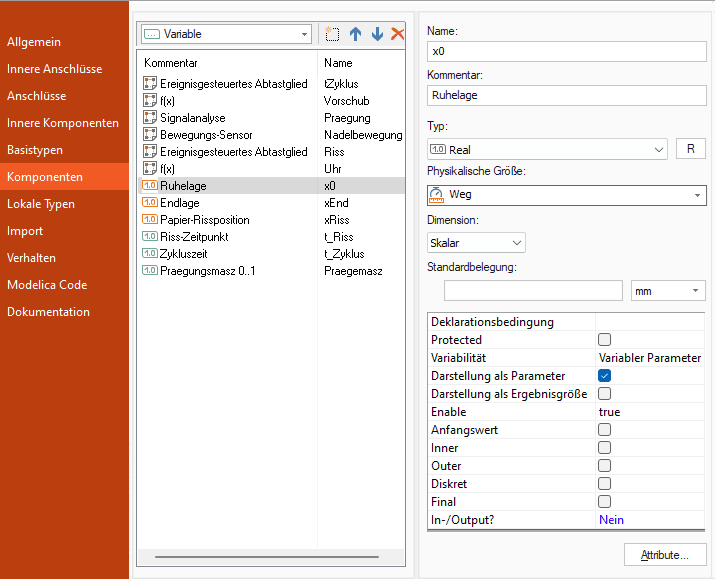Click the Endlage variable icon

pyautogui.click(x=150, y=203)
